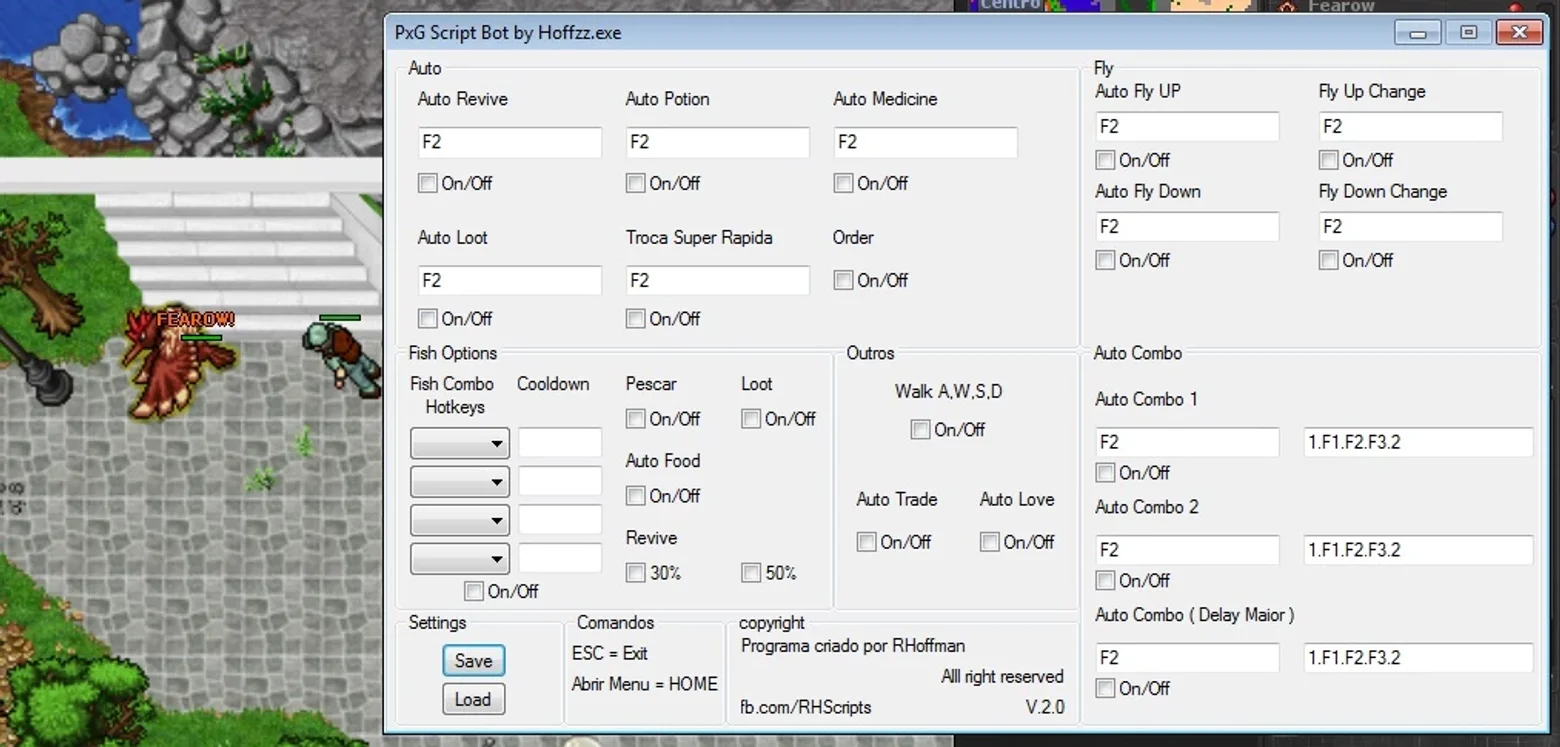
Task: Focus the Auto Combo 2 hotkey field
Action: (x=1187, y=550)
